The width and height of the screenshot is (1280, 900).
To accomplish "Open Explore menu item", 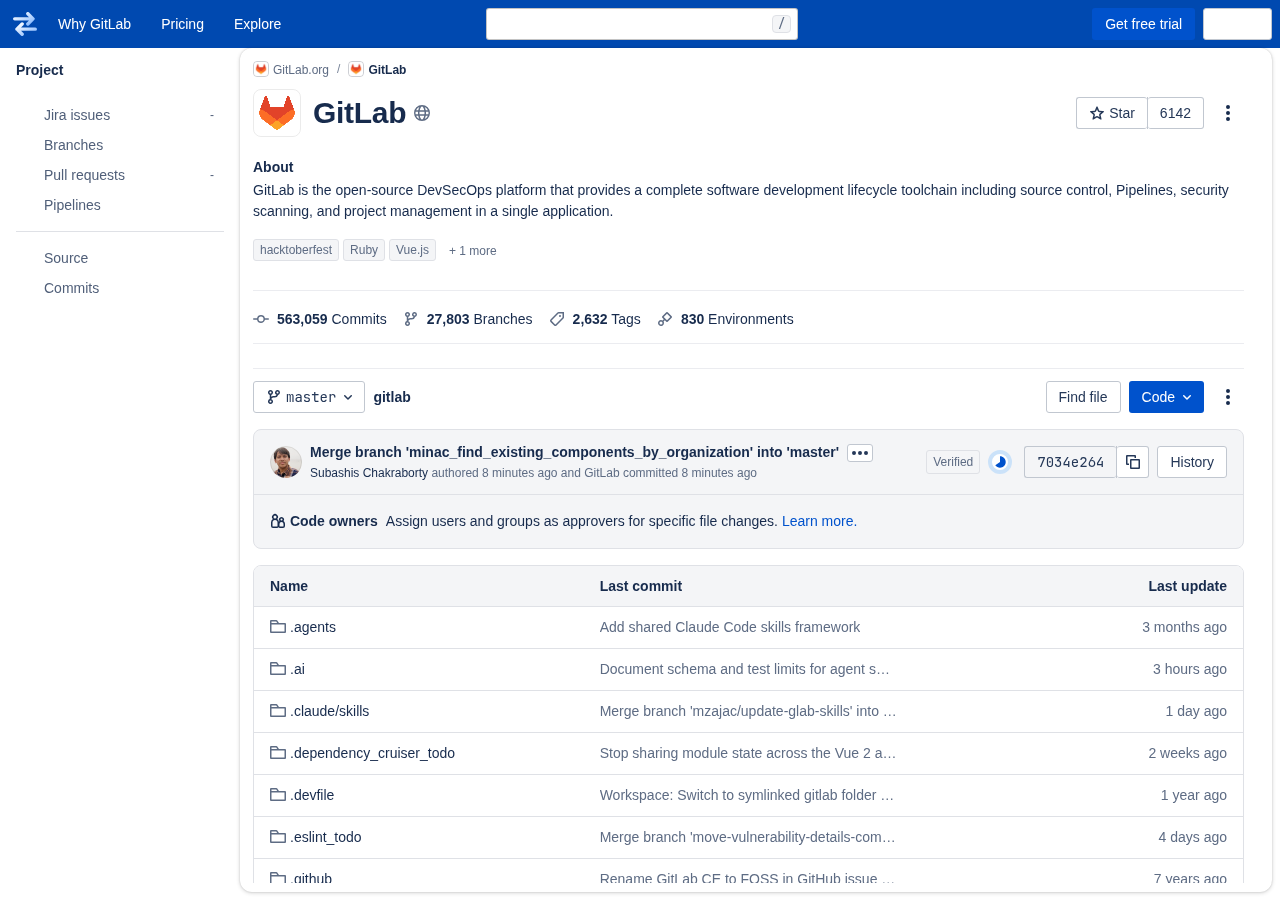I will click(x=257, y=24).
